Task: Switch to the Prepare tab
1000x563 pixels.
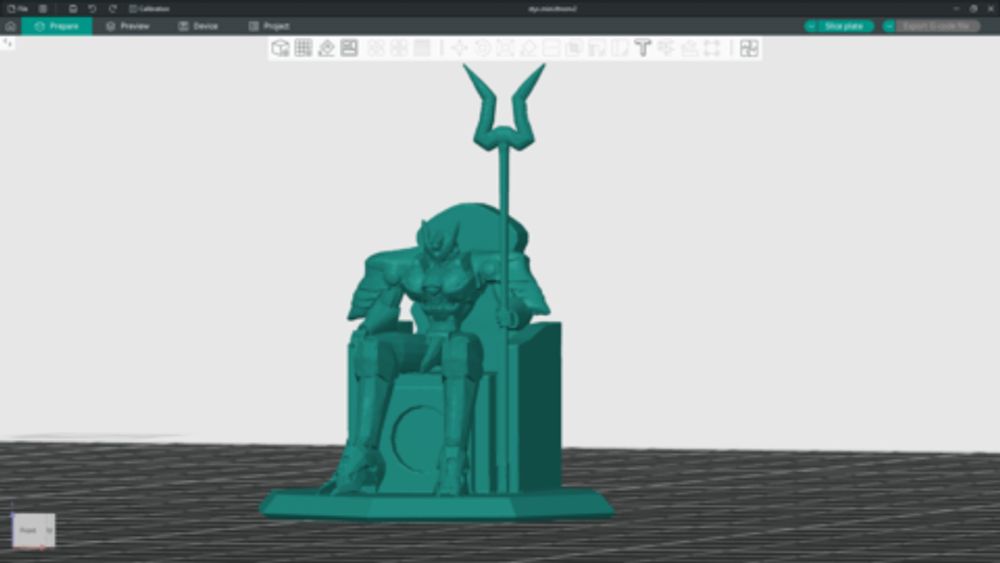Action: tap(57, 26)
